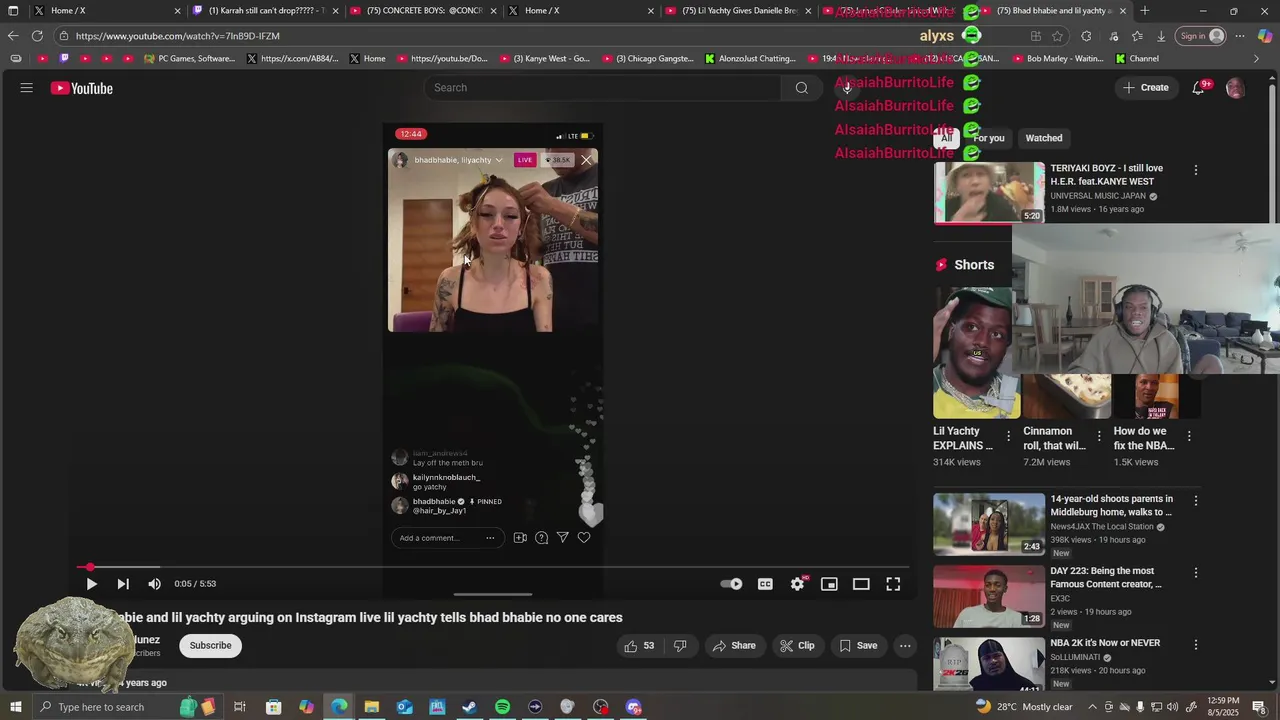Screen dimensions: 1280x720
Task: Toggle theater mode
Action: (861, 584)
